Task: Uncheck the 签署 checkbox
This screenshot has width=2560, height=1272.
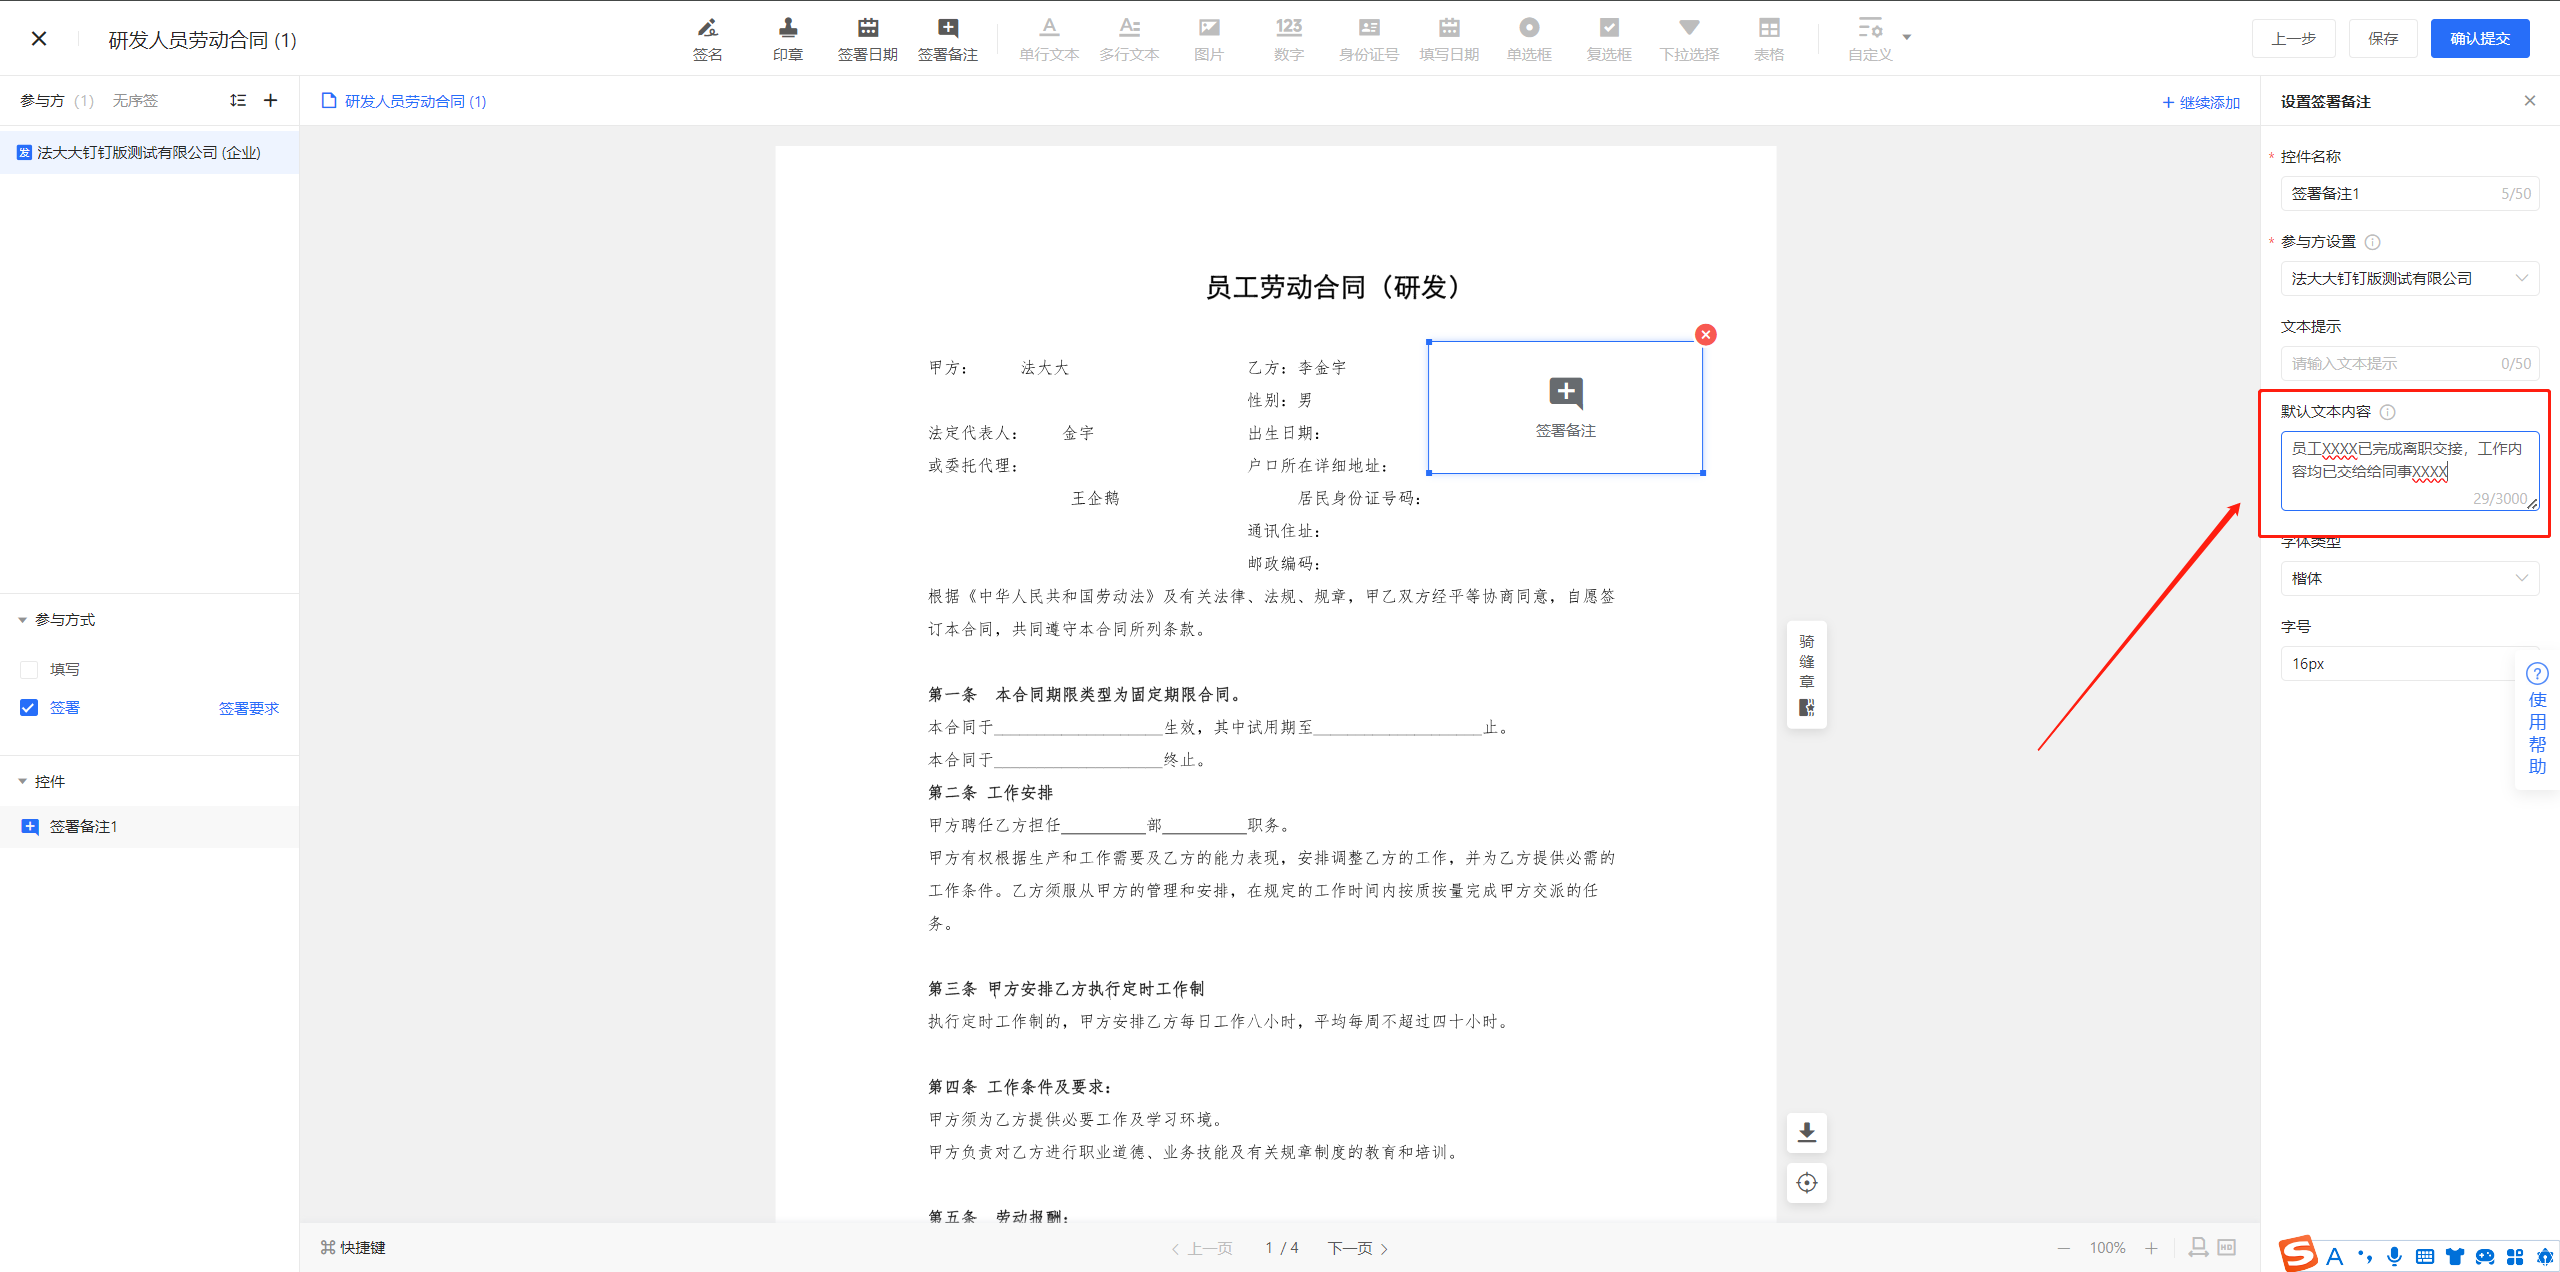Action: [29, 707]
